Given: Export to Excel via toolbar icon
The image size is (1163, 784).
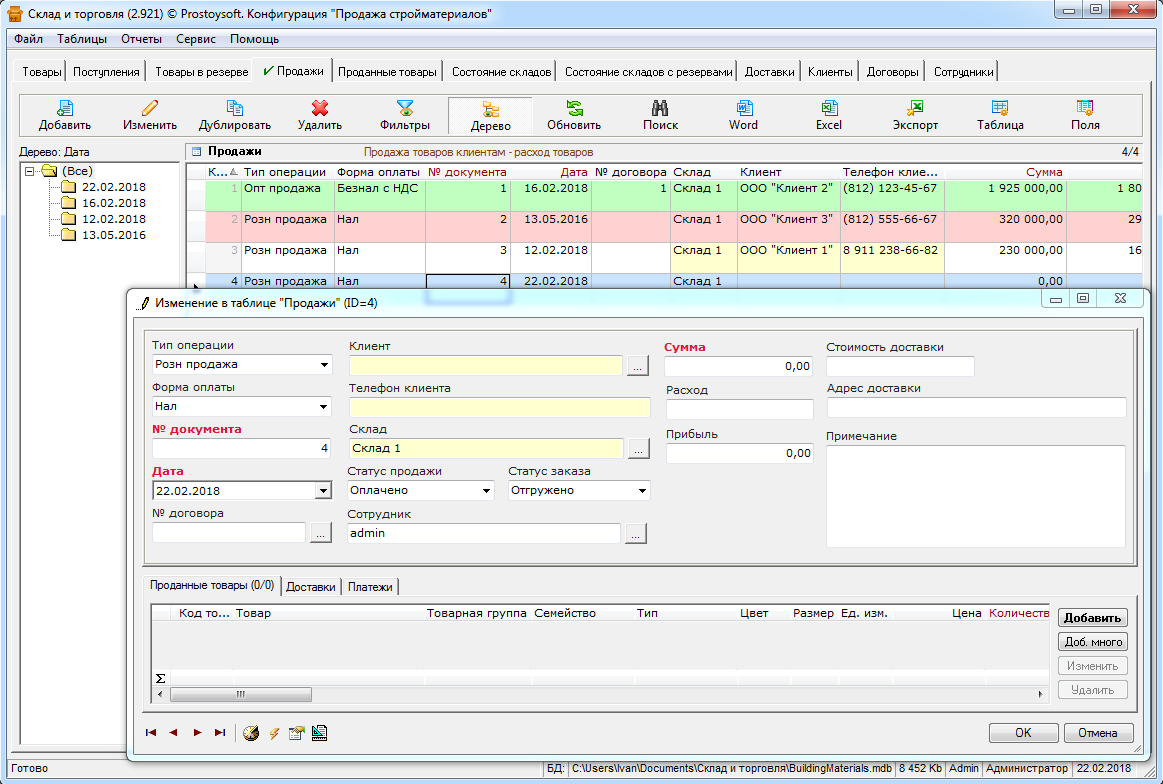Looking at the screenshot, I should [x=829, y=108].
